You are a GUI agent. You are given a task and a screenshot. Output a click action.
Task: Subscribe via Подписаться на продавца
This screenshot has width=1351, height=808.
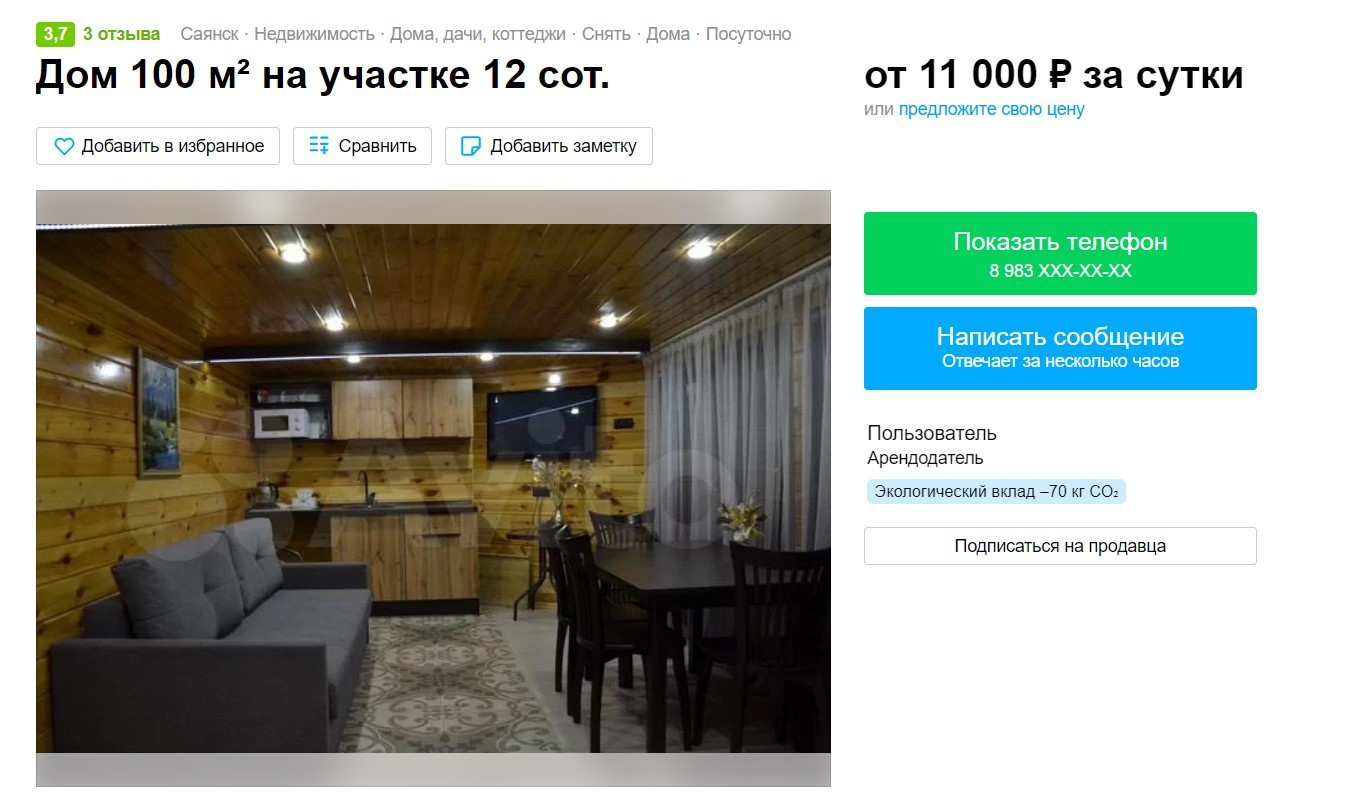tap(1060, 546)
